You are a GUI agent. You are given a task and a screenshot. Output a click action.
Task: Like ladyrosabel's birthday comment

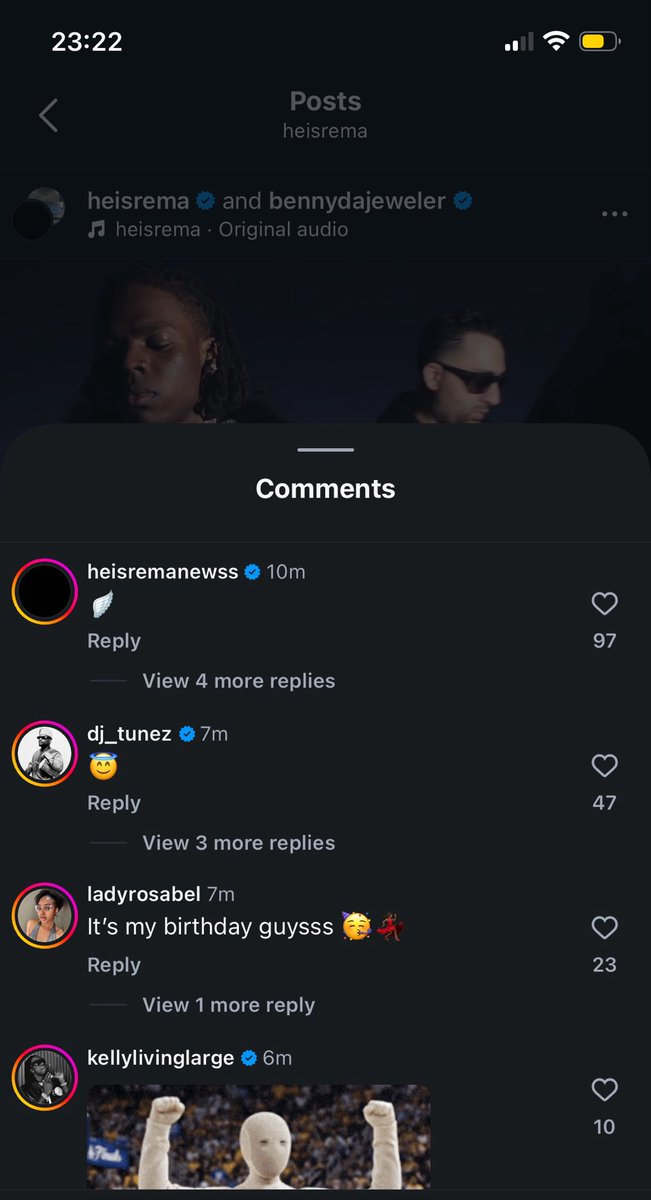(x=604, y=927)
